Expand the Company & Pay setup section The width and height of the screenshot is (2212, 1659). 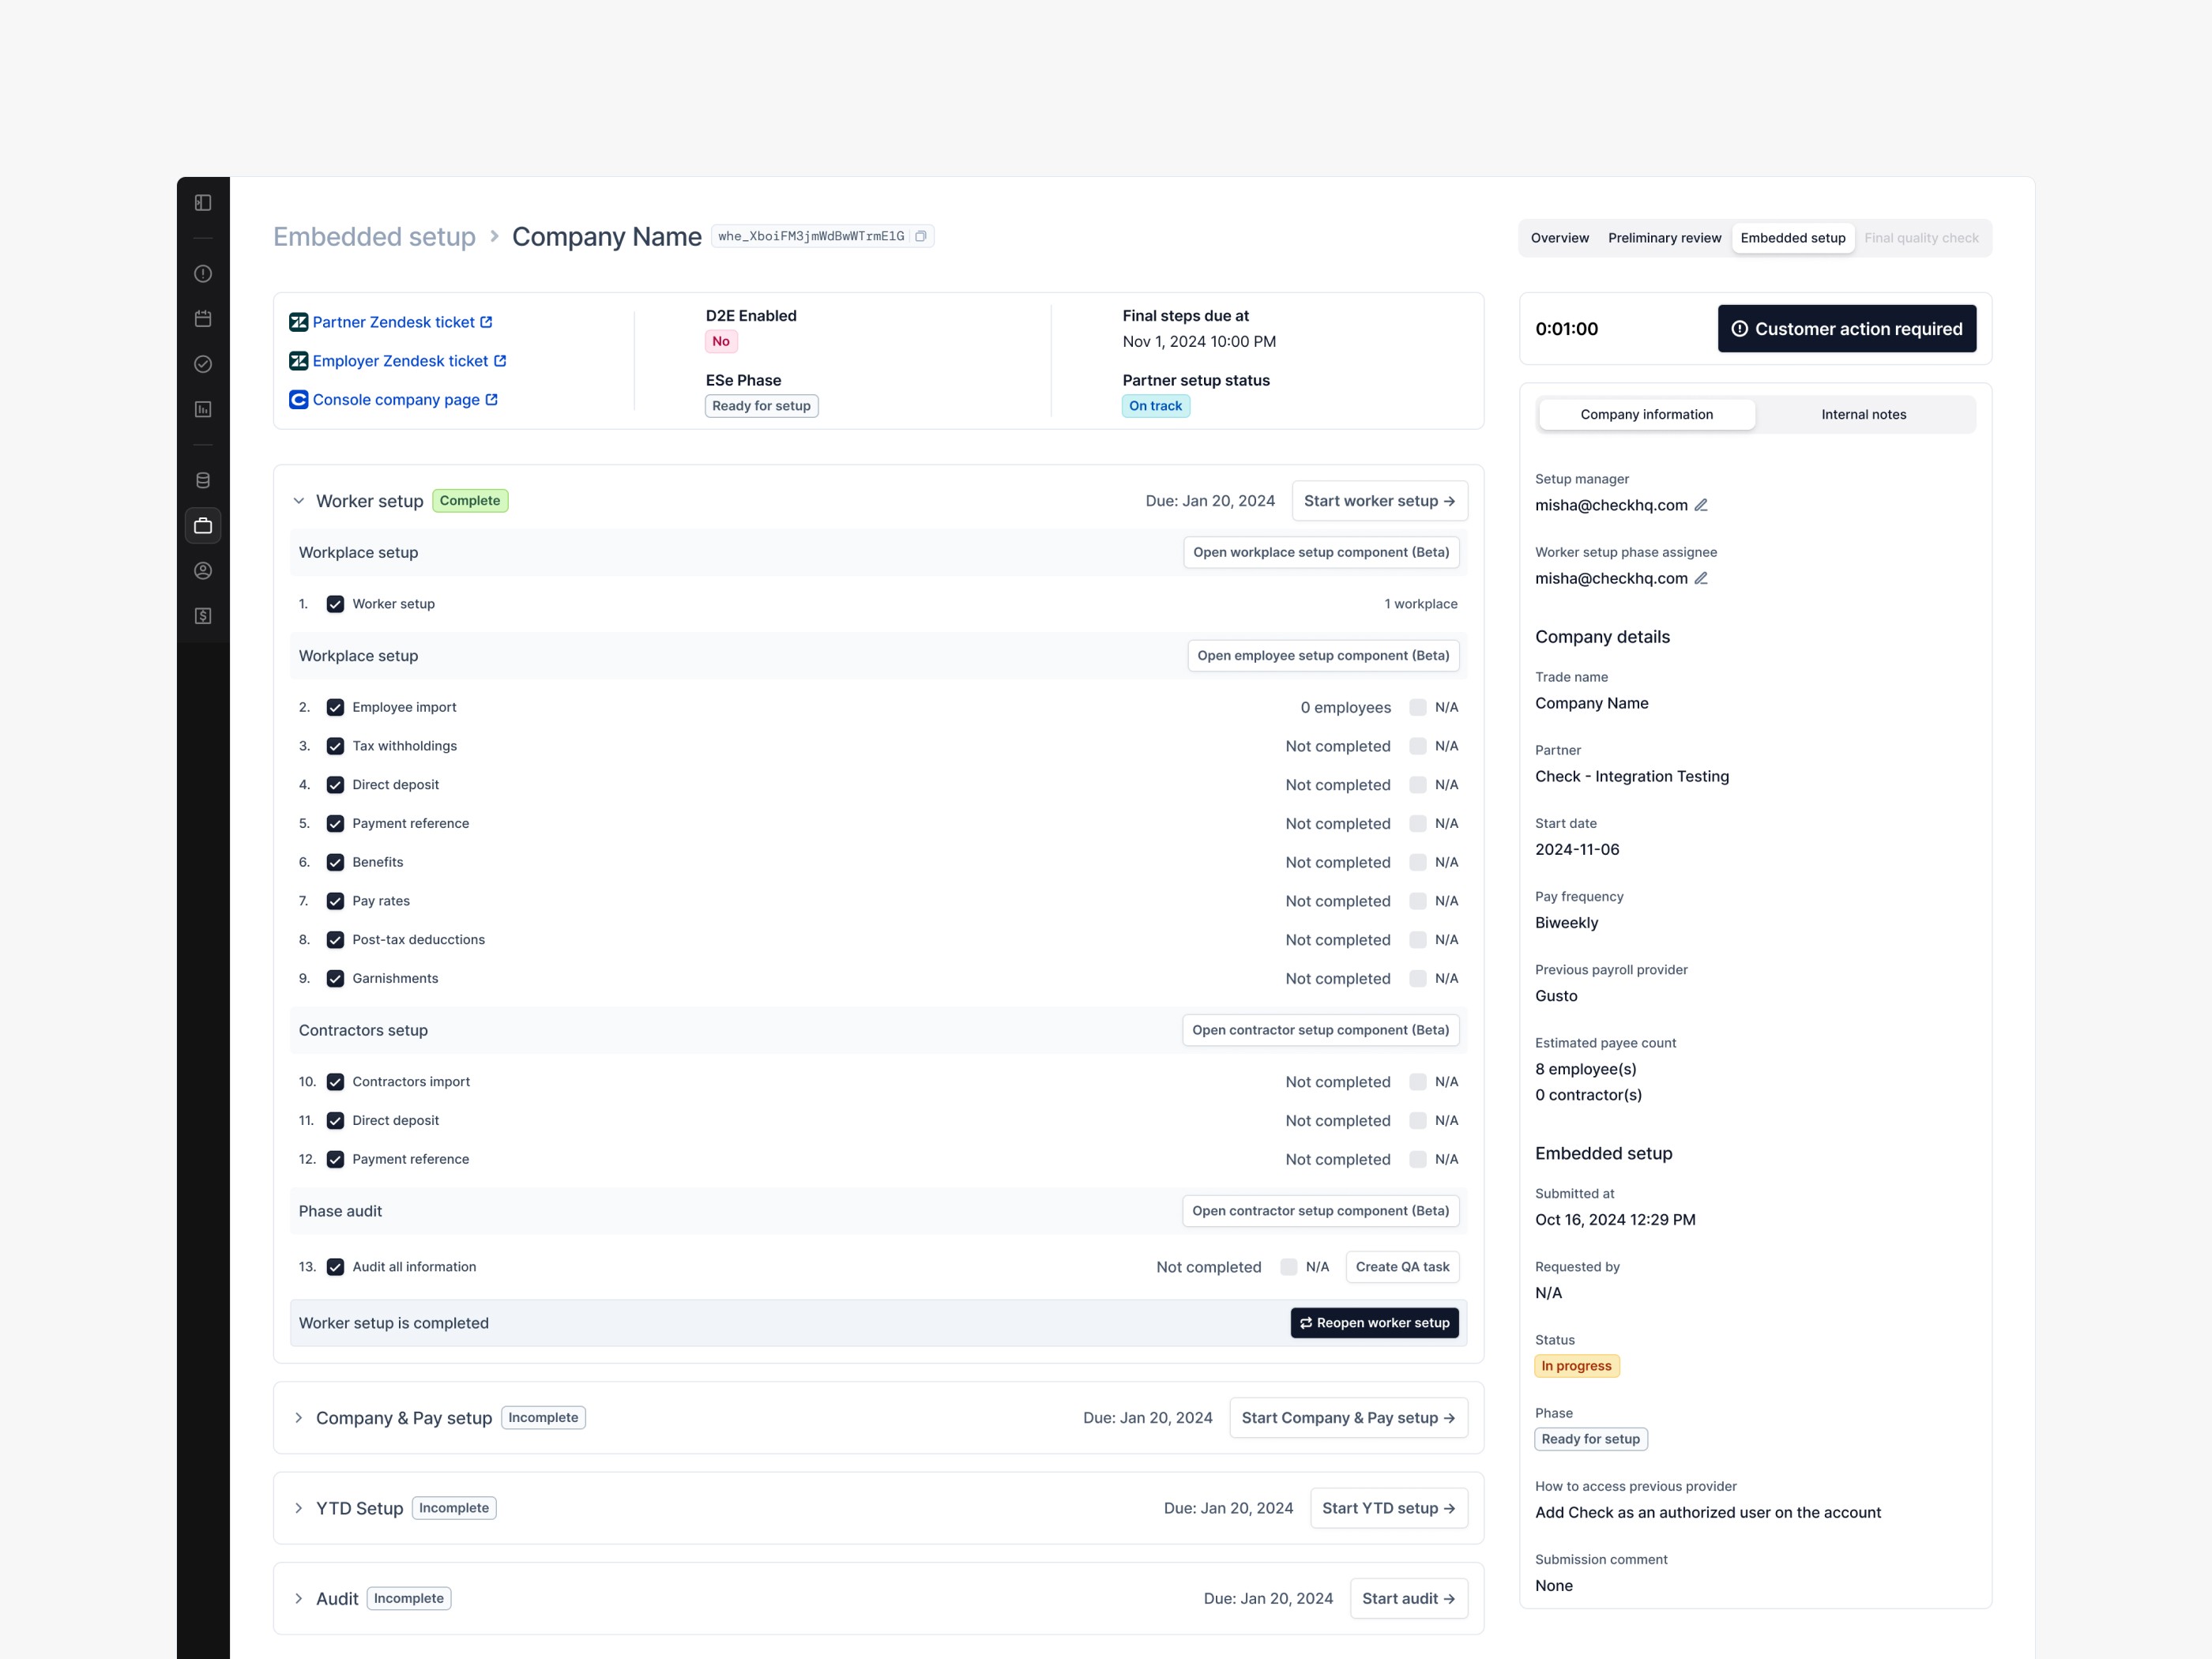tap(298, 1418)
